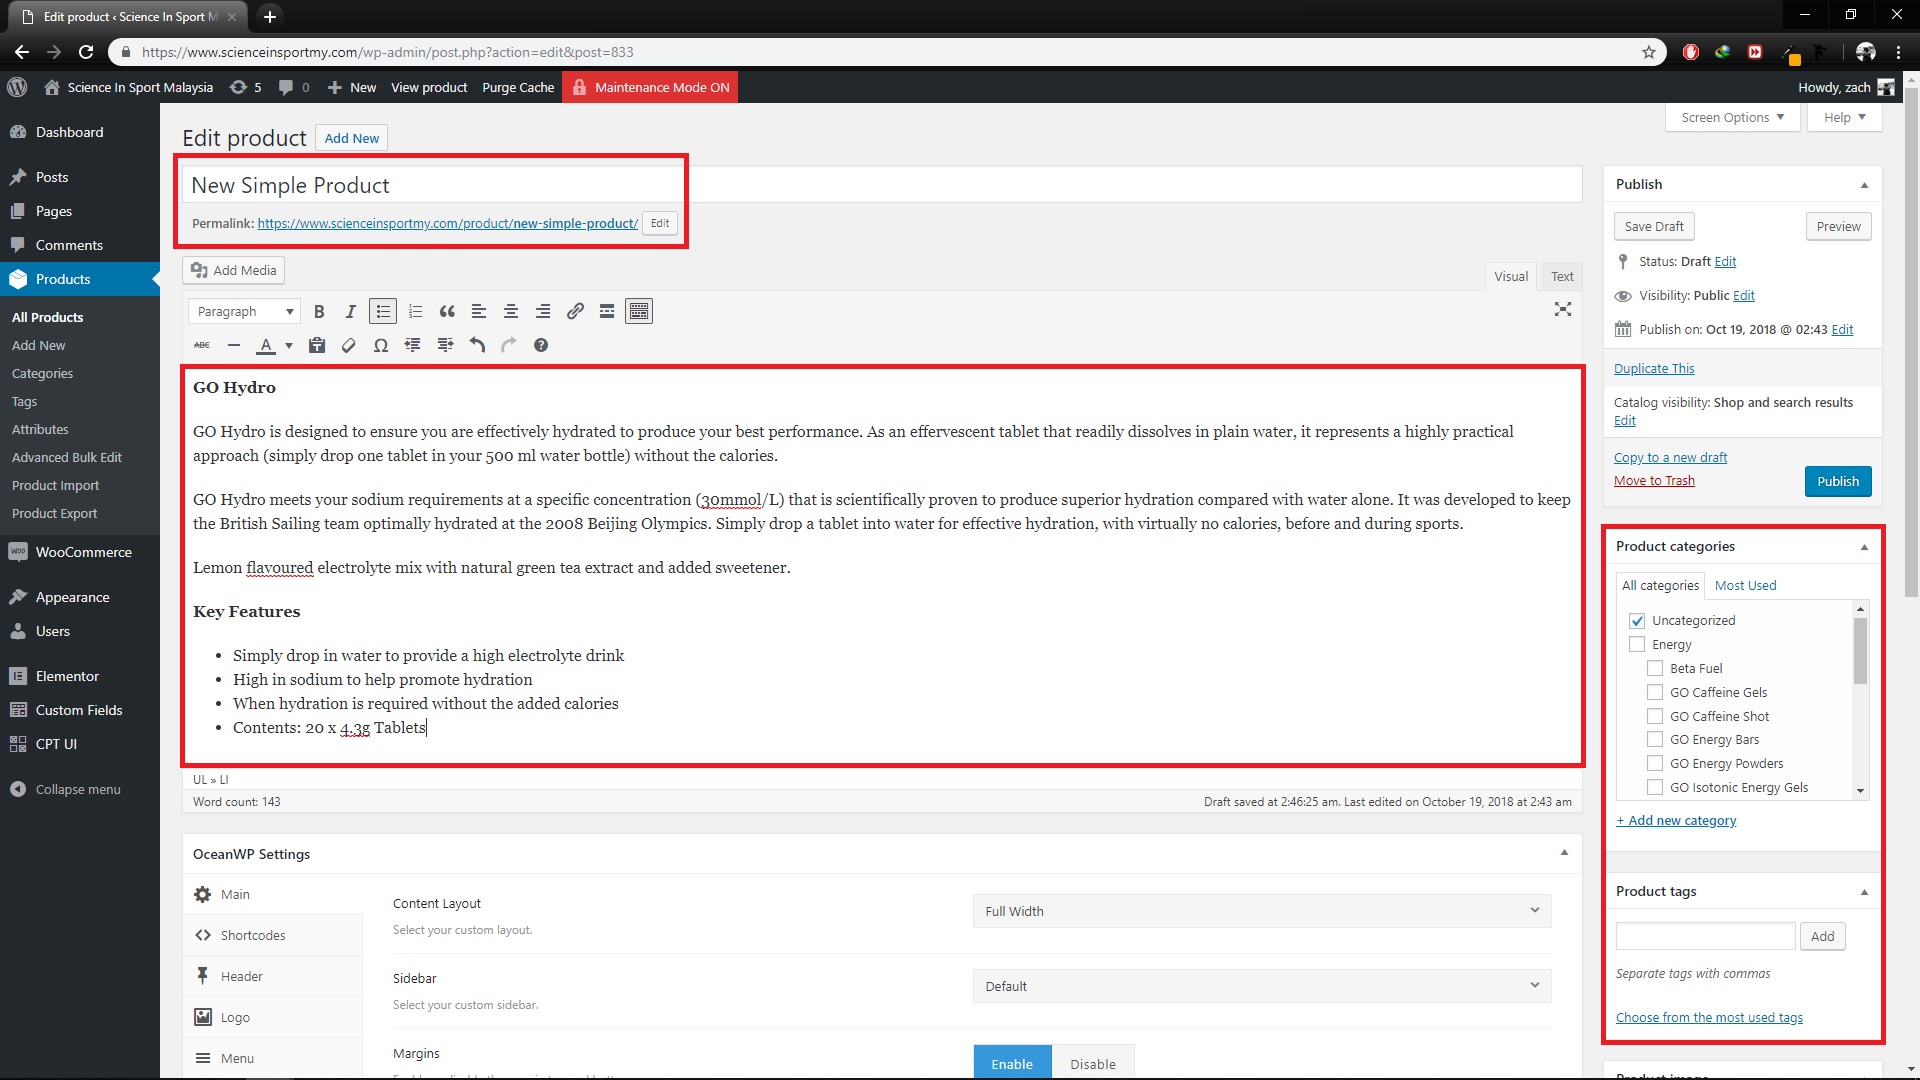
Task: Toggle bold formatting in editor toolbar
Action: (x=319, y=312)
